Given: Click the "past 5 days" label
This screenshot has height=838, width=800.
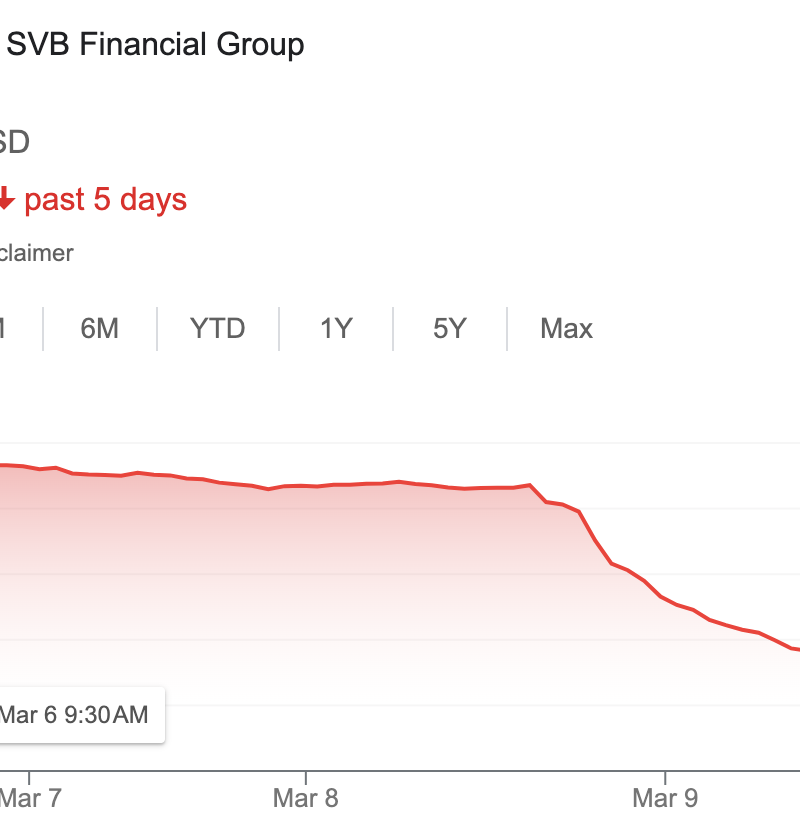Looking at the screenshot, I should 105,199.
